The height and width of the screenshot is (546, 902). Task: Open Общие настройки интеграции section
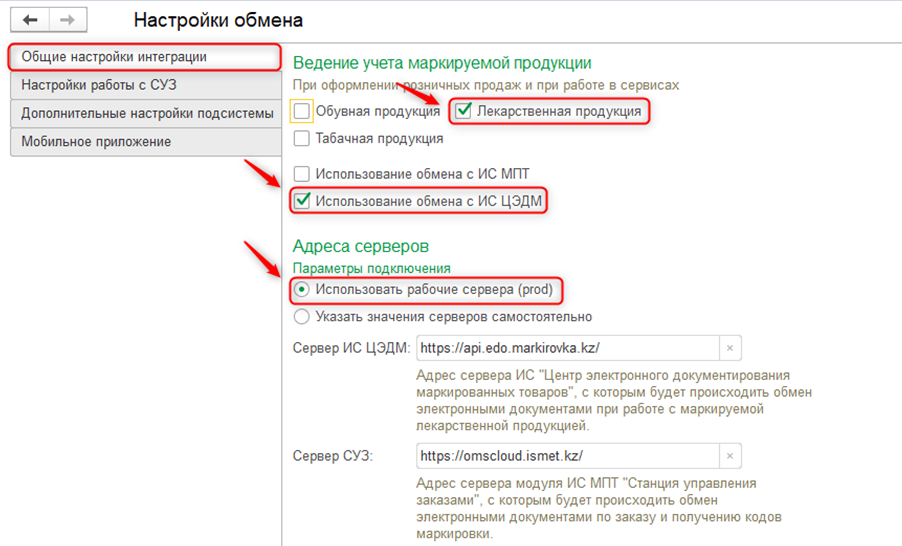point(142,57)
